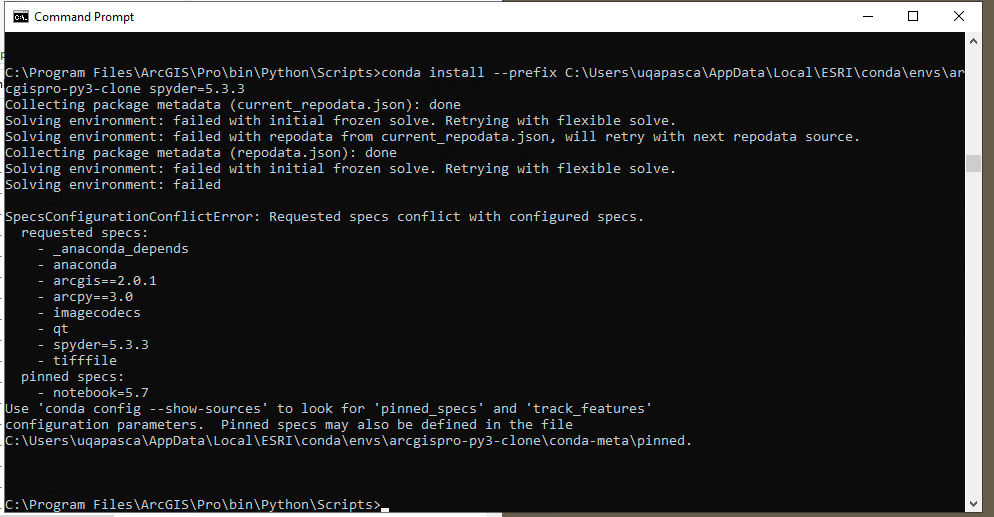Image resolution: width=994 pixels, height=517 pixels.
Task: Click scrollbar track above the thumb
Action: coord(973,101)
